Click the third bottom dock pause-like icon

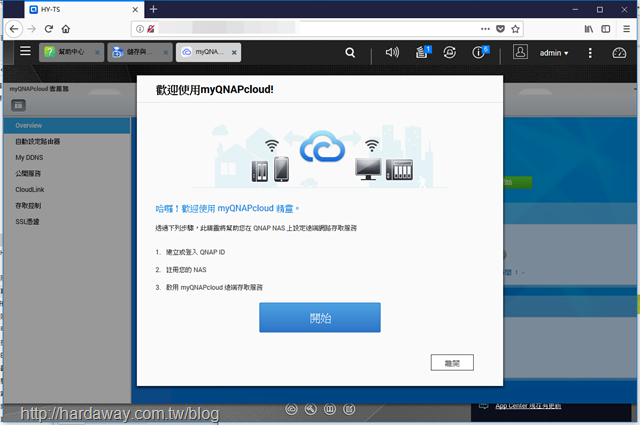pos(330,409)
